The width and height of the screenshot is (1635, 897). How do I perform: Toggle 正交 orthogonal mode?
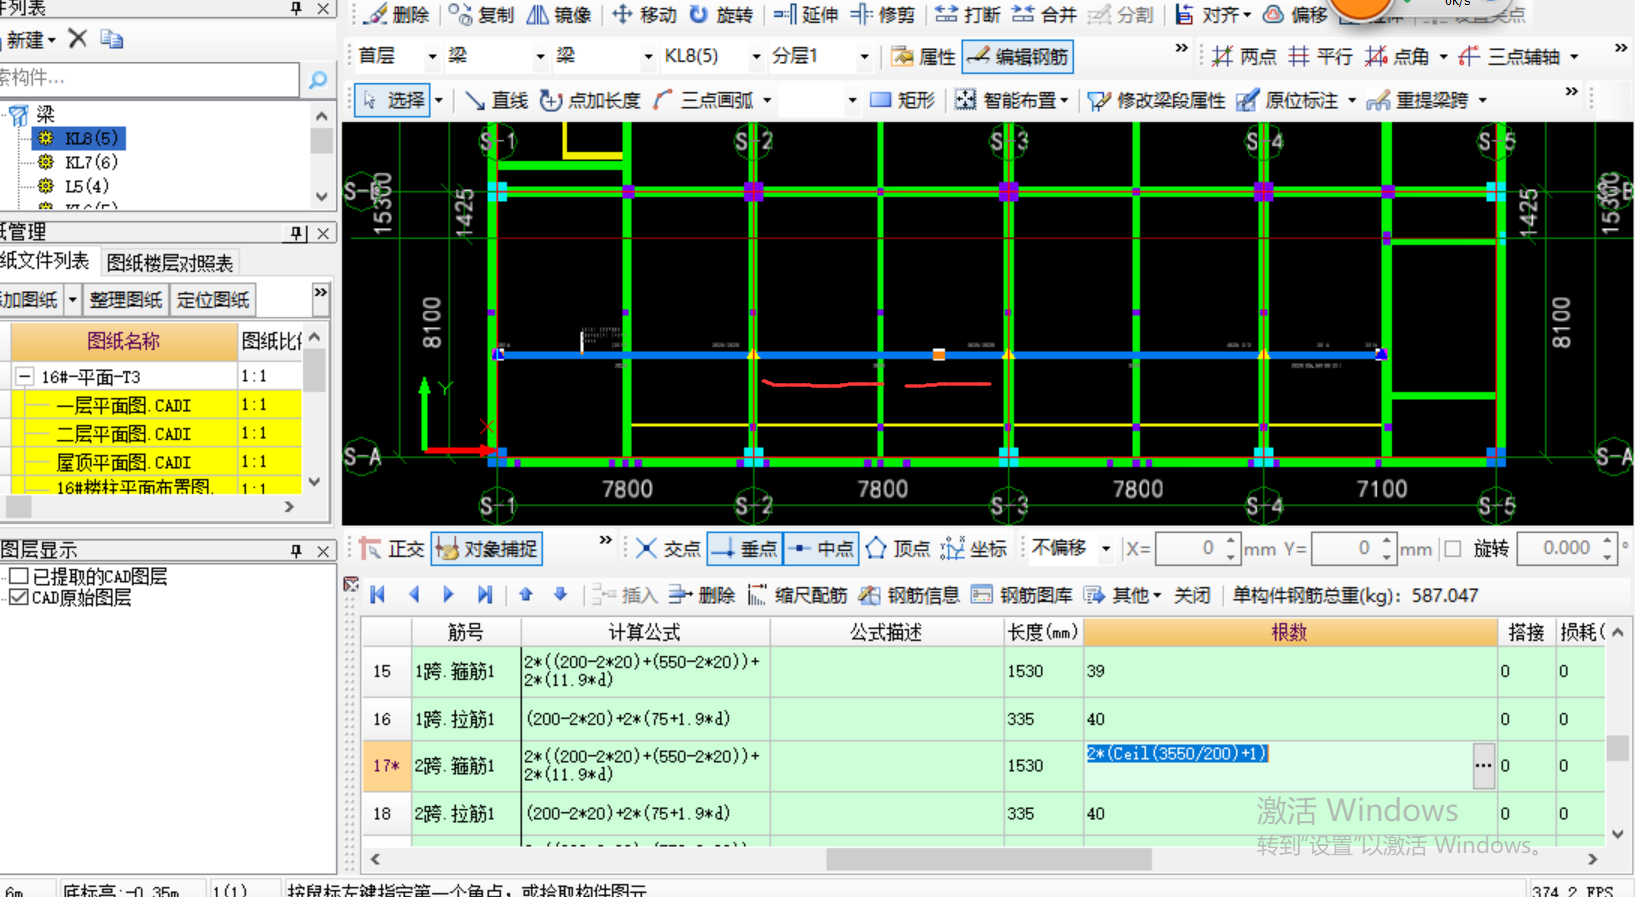(x=393, y=548)
